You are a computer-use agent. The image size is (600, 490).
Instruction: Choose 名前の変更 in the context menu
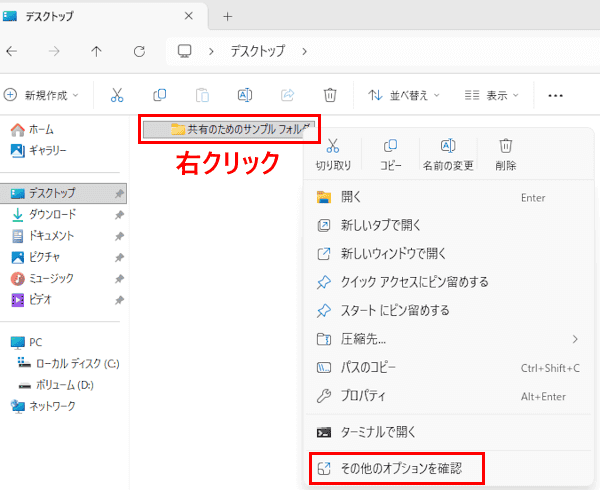[x=448, y=155]
